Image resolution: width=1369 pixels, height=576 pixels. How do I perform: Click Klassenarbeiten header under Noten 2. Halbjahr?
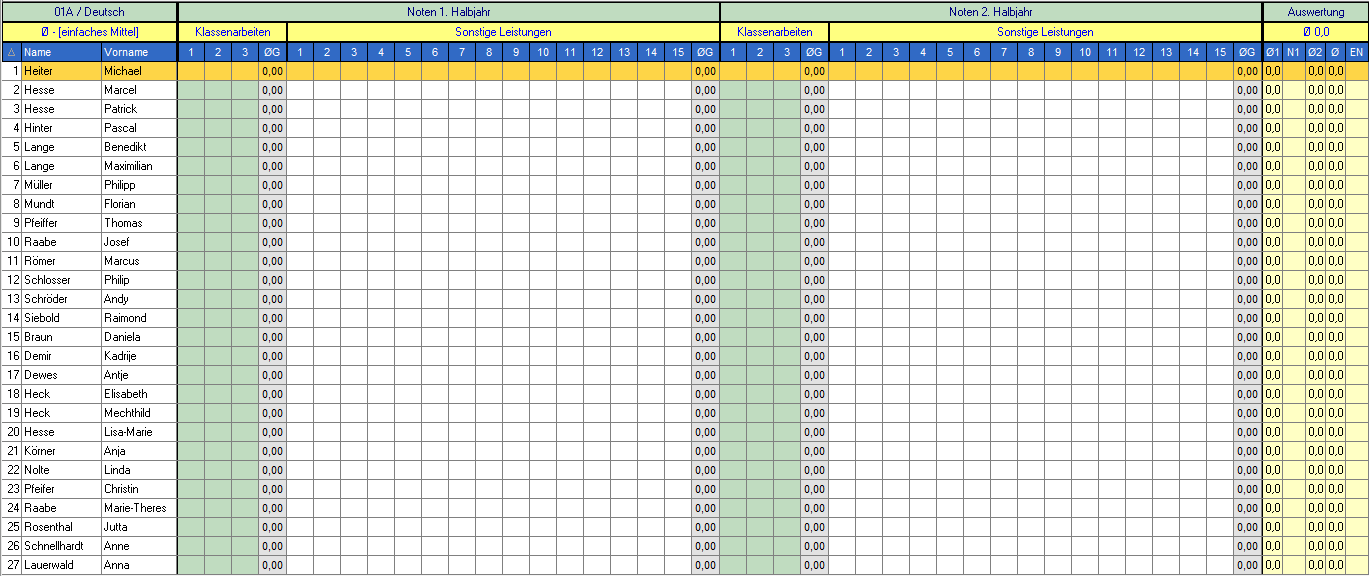click(774, 32)
